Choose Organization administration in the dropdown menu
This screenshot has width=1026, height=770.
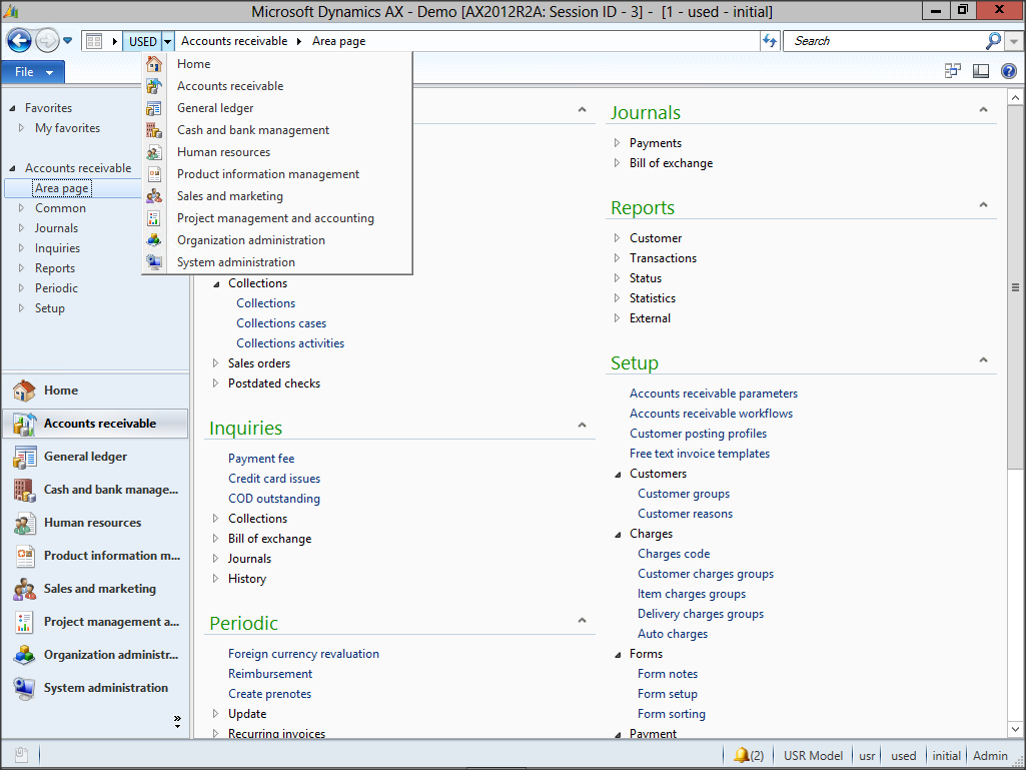pyautogui.click(x=251, y=240)
